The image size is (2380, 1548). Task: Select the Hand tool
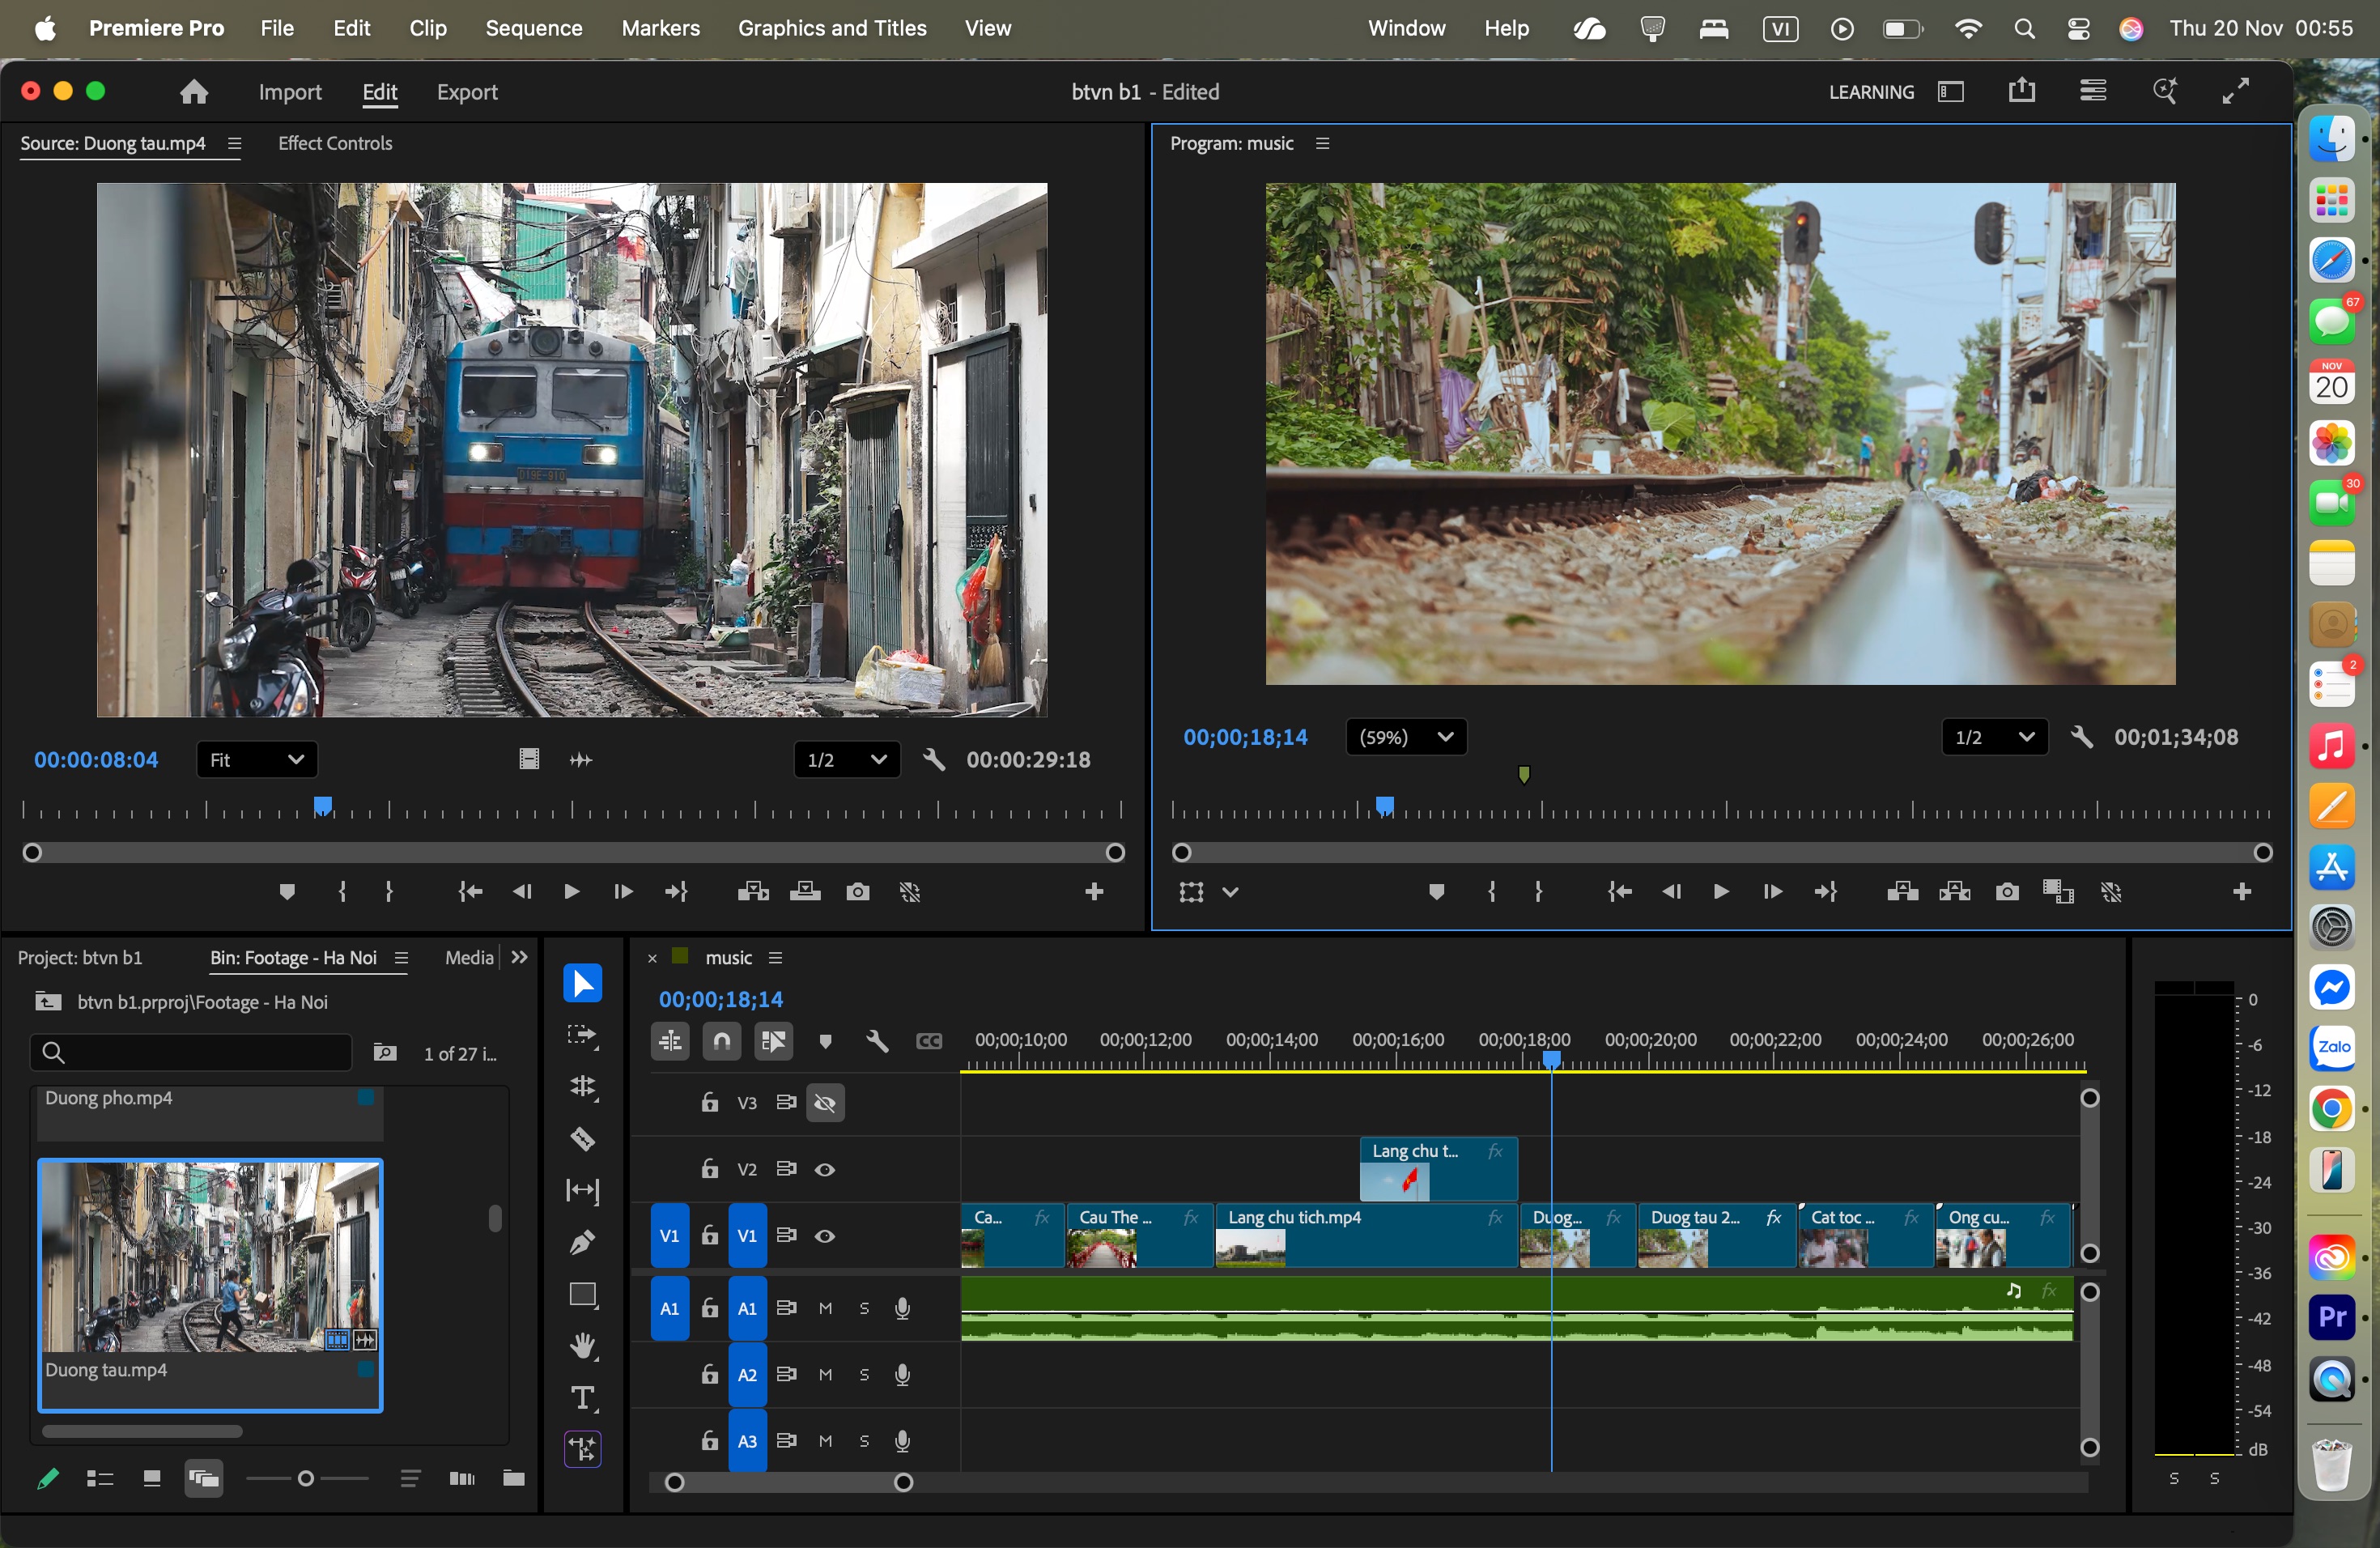[582, 1346]
